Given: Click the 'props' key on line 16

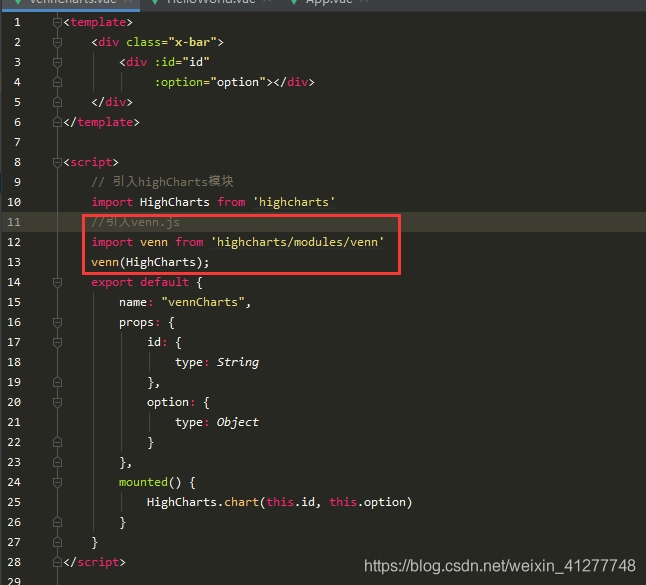Looking at the screenshot, I should click(136, 323).
